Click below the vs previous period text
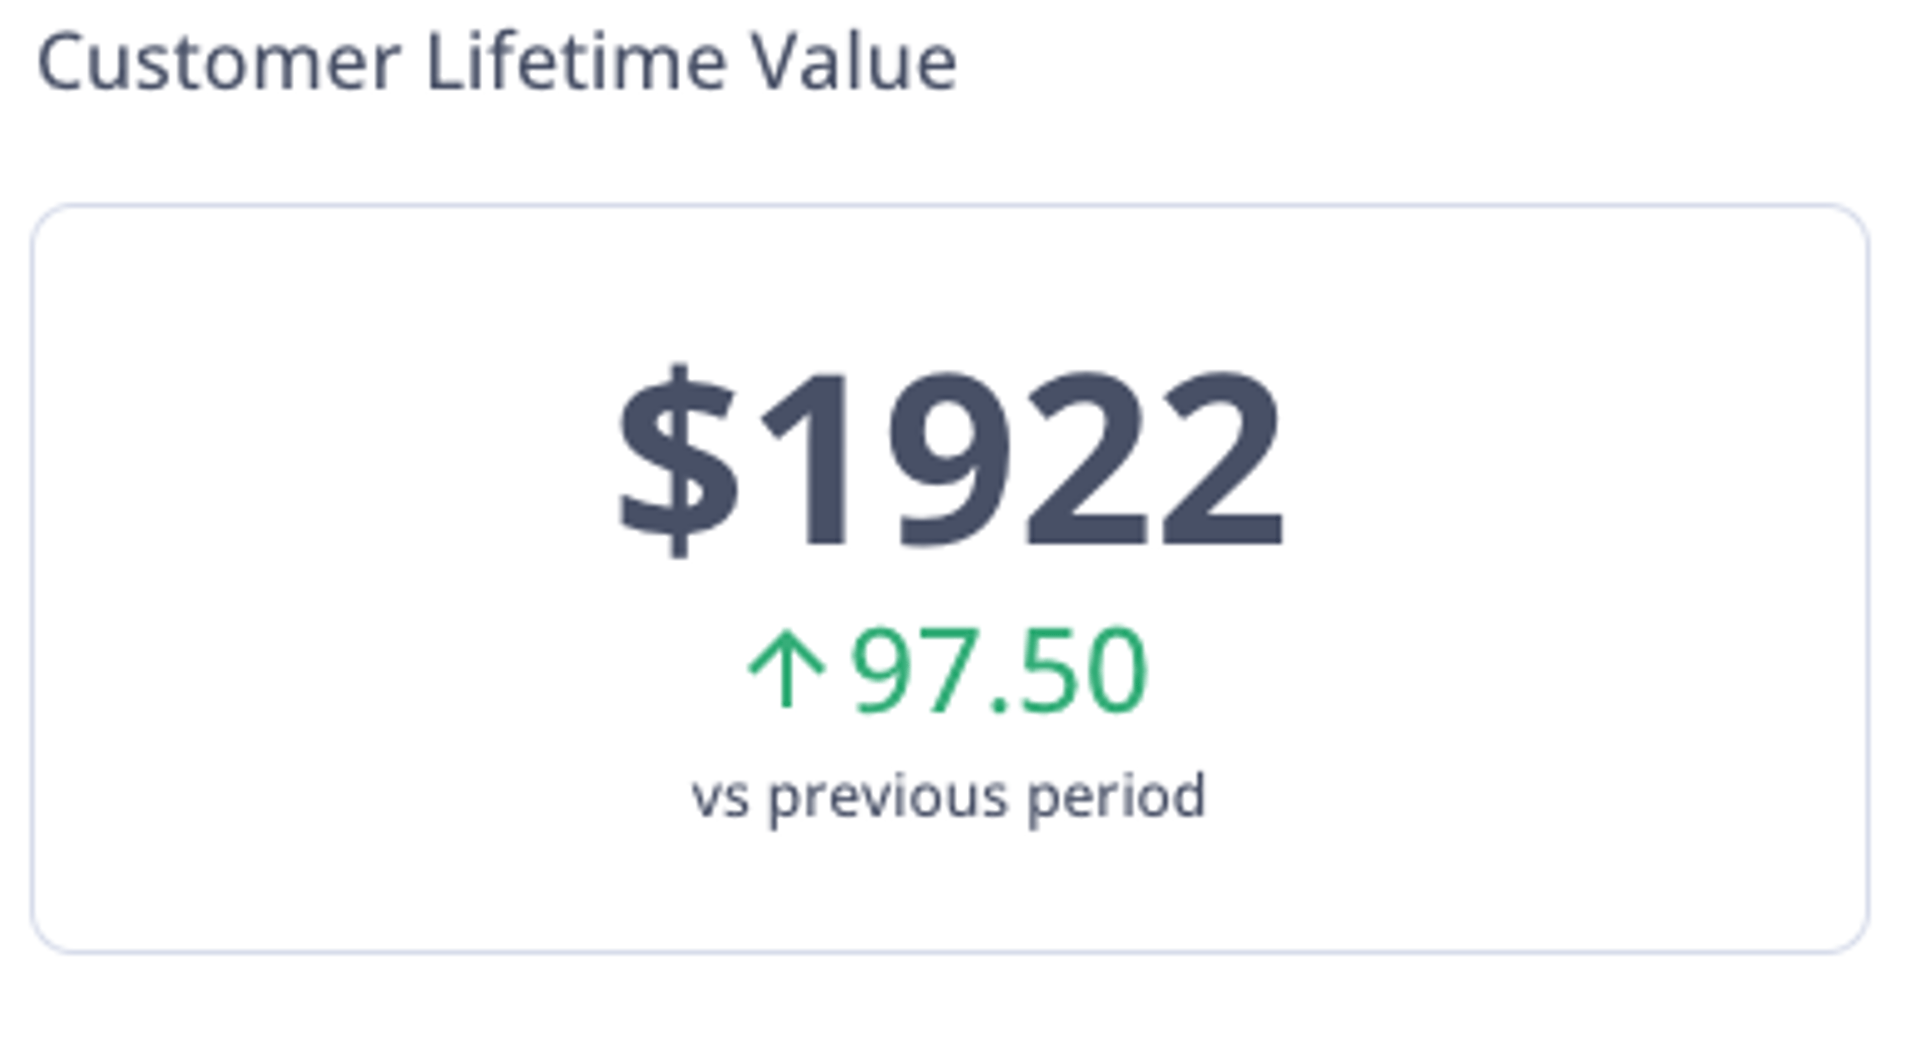This screenshot has width=1920, height=1039. (x=950, y=880)
